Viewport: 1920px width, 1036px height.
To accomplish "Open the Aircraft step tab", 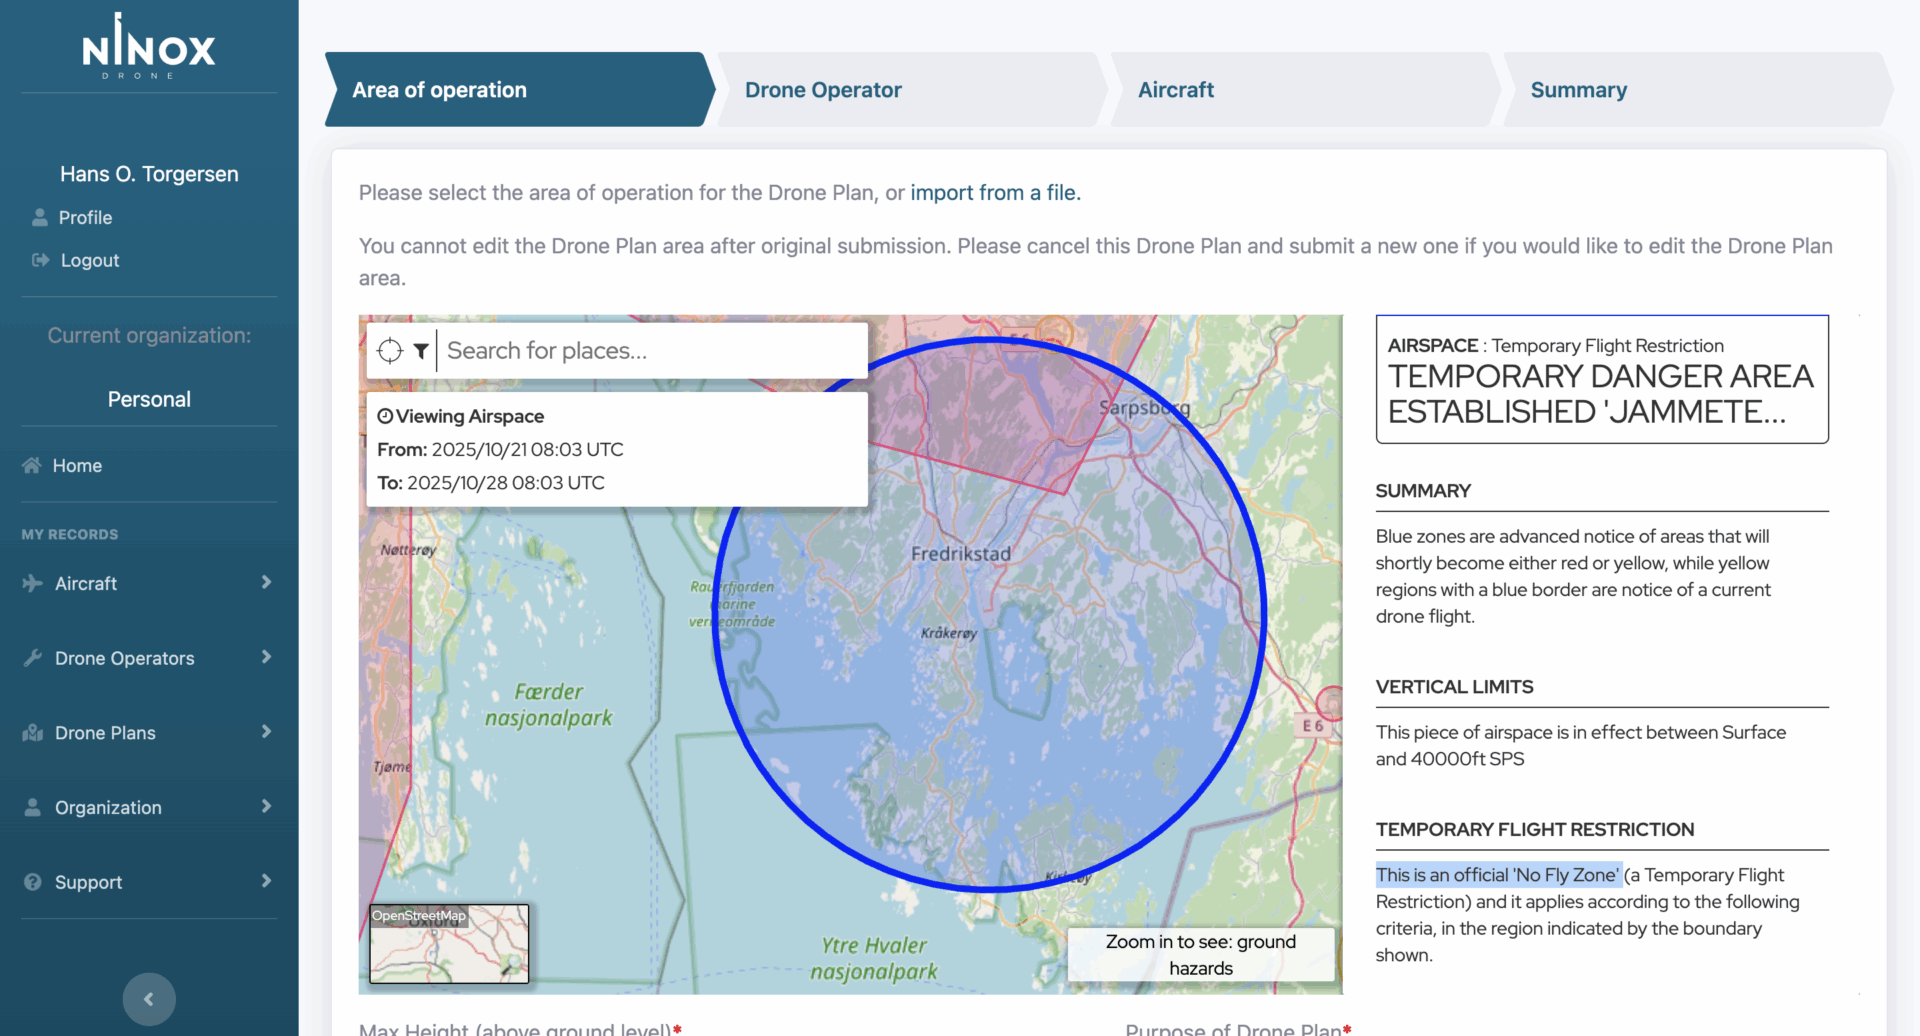I will [1175, 90].
